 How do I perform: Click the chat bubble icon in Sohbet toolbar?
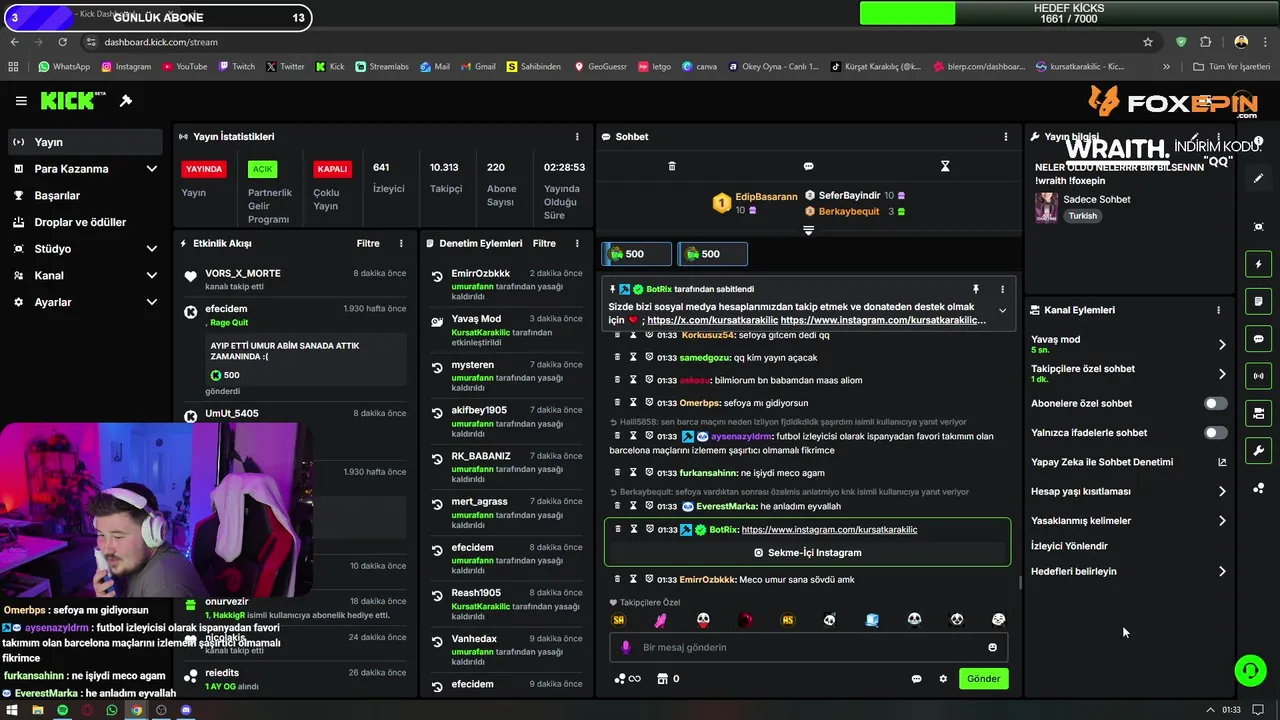808,166
